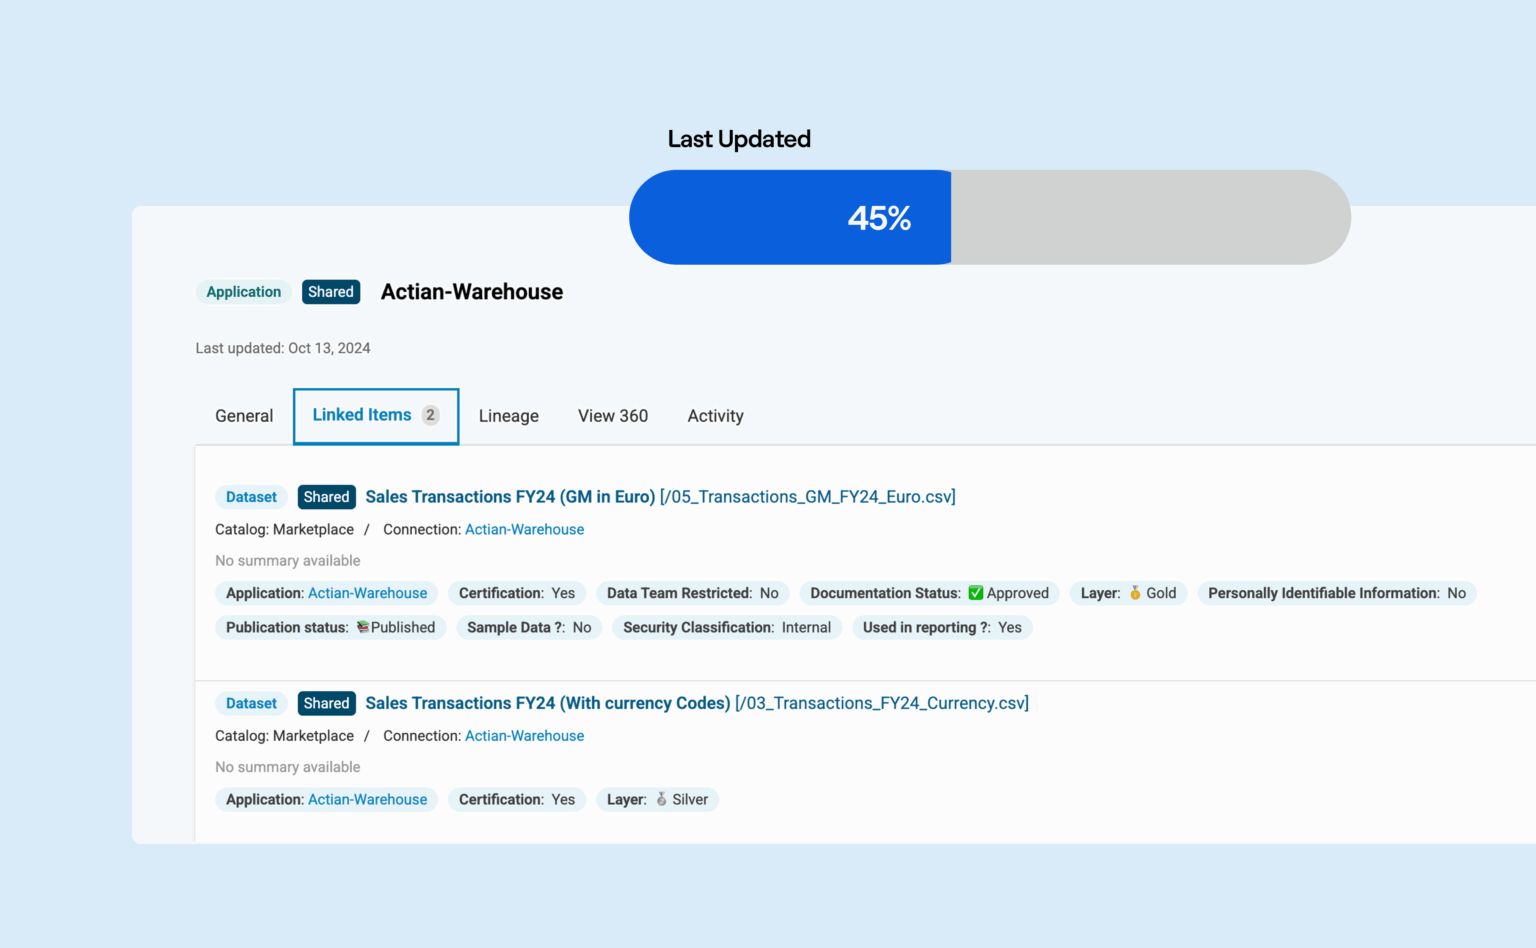Click 'Certification: Yes' tag in currency Codes dataset
This screenshot has width=1536, height=948.
[517, 799]
